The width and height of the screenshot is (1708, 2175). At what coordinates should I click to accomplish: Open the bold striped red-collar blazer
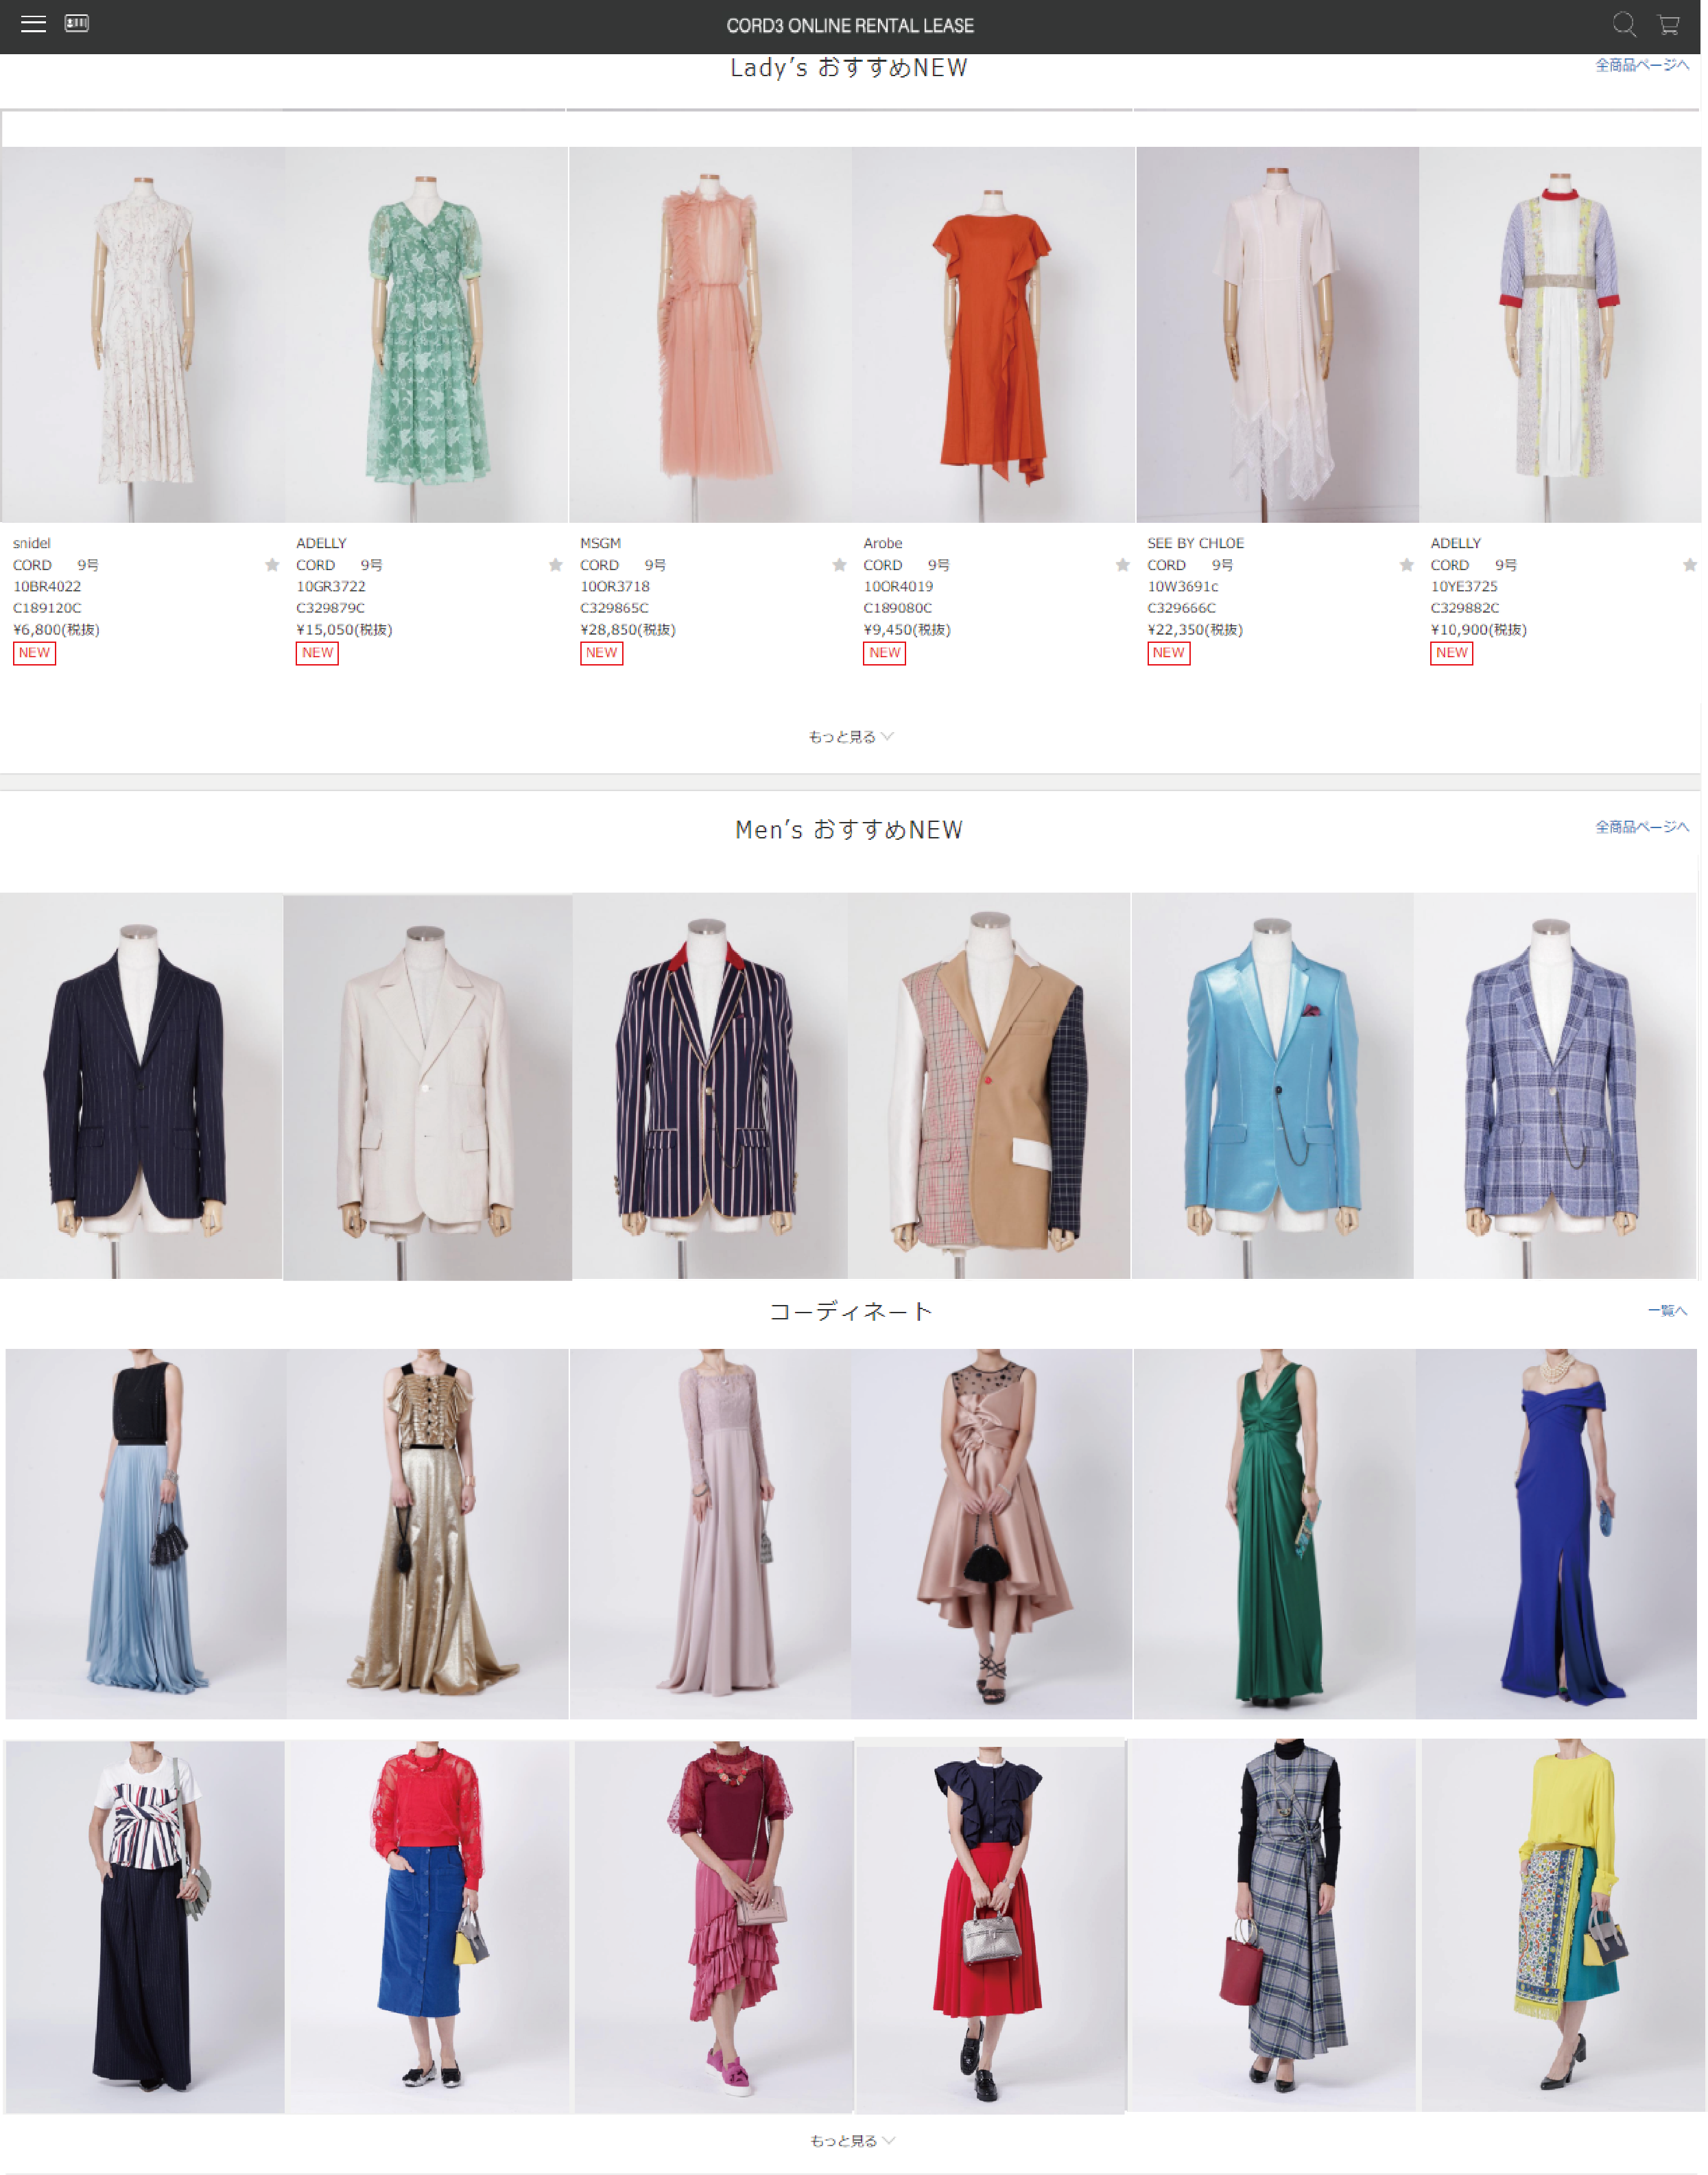(x=710, y=1086)
